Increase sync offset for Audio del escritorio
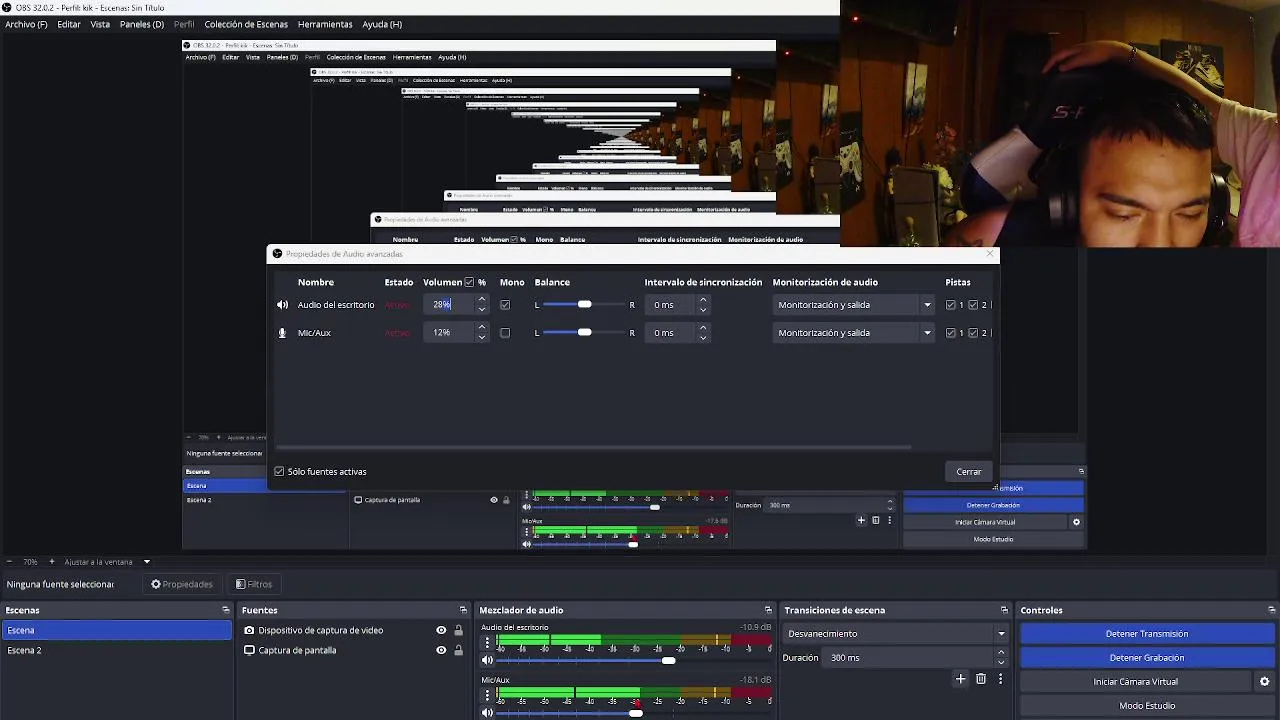The height and width of the screenshot is (720, 1280). (x=703, y=299)
